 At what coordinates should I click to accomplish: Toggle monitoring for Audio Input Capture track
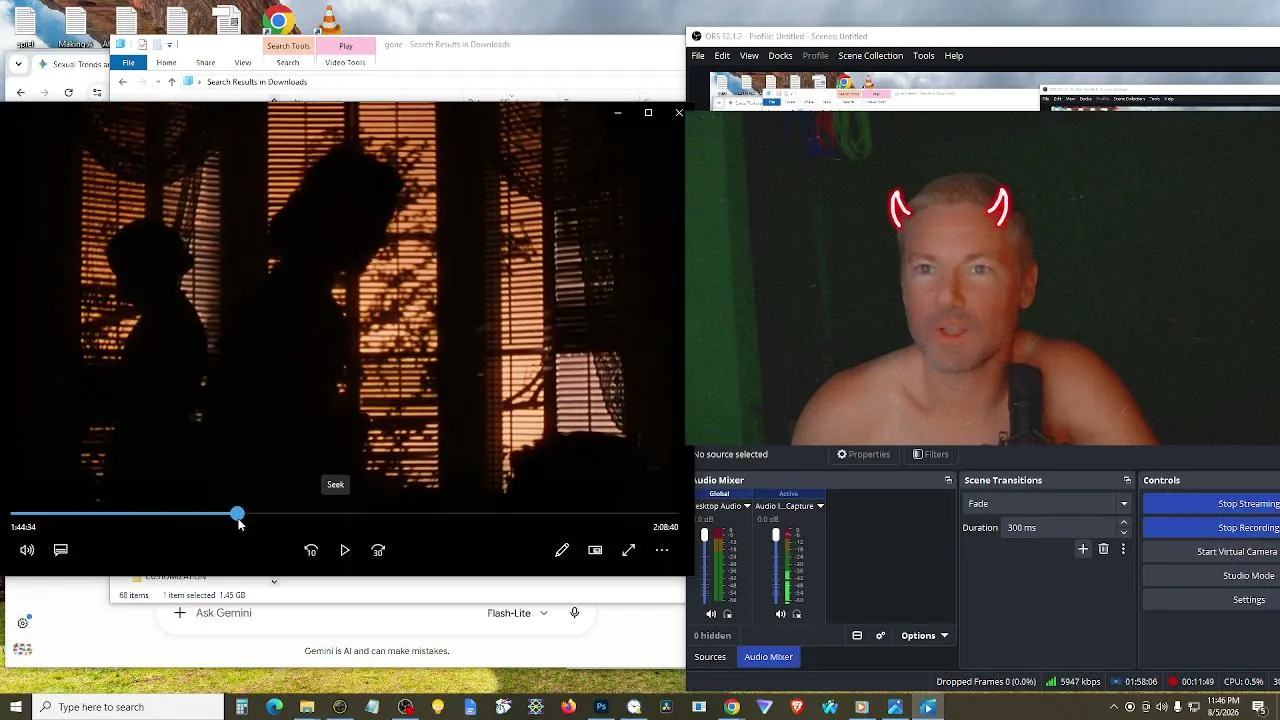[x=797, y=614]
